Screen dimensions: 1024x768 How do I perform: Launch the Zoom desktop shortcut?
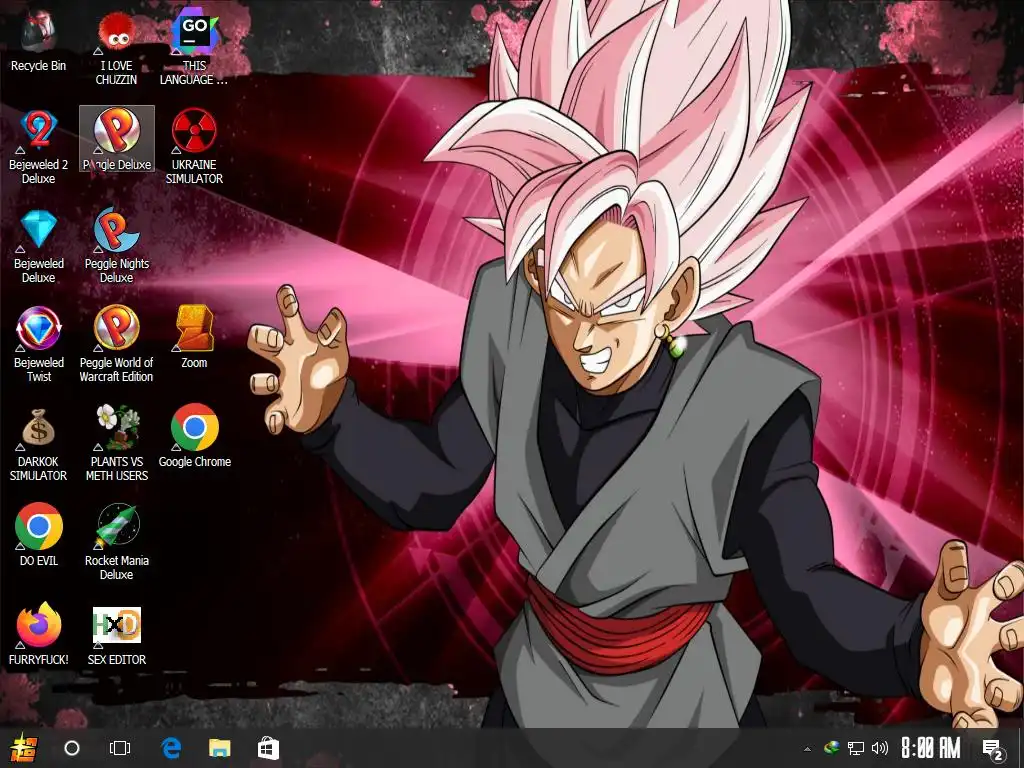194,338
